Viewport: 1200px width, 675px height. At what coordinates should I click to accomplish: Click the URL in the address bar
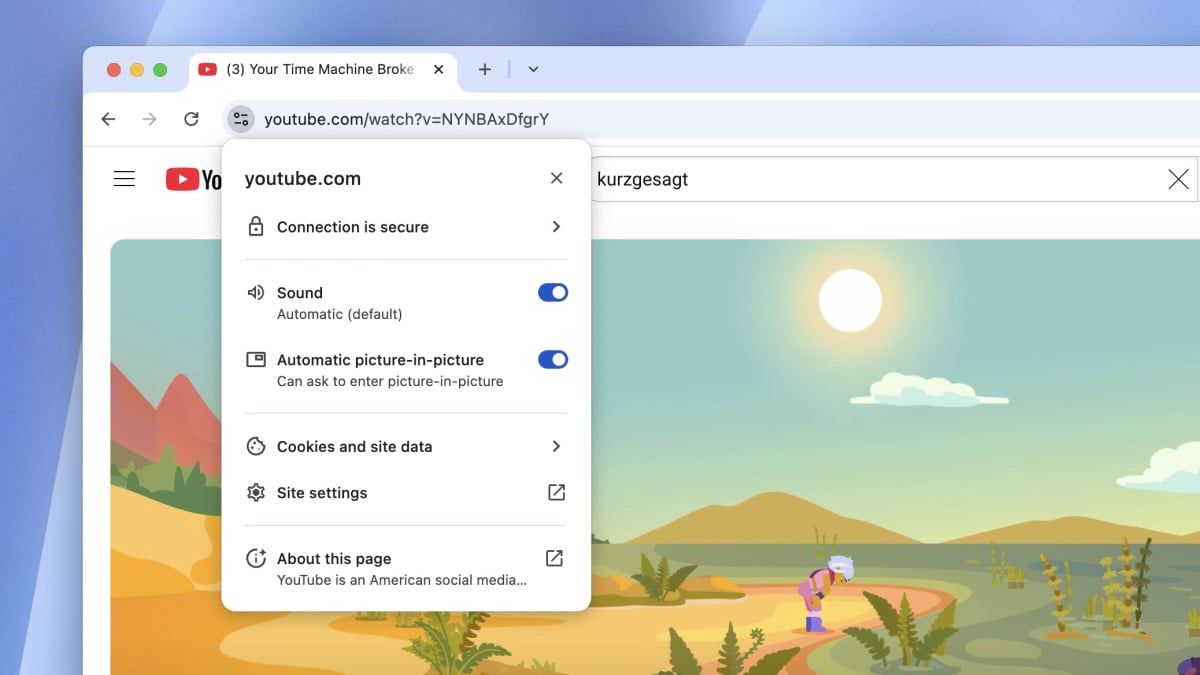coord(406,119)
